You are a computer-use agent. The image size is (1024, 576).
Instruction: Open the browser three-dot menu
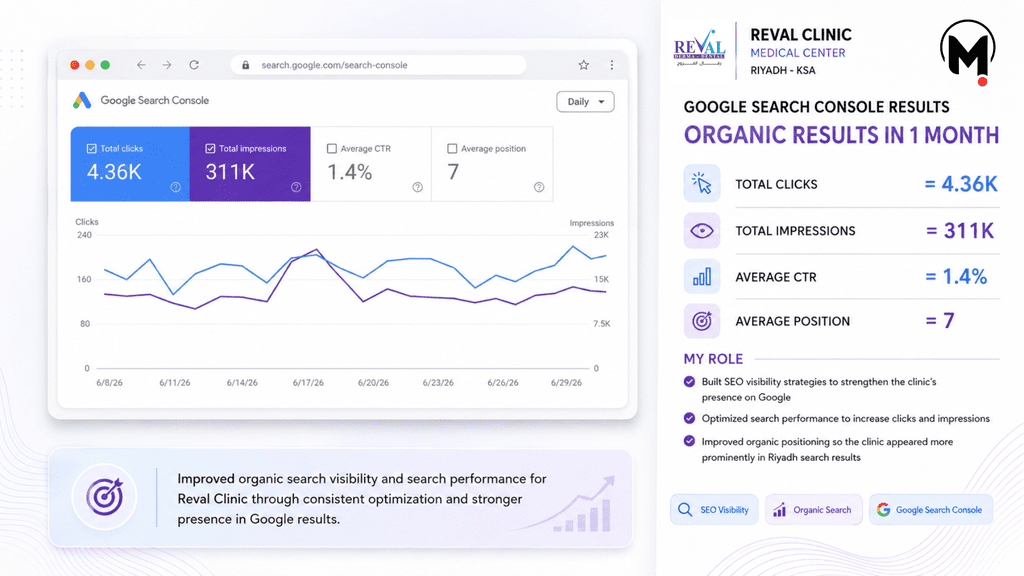(612, 65)
